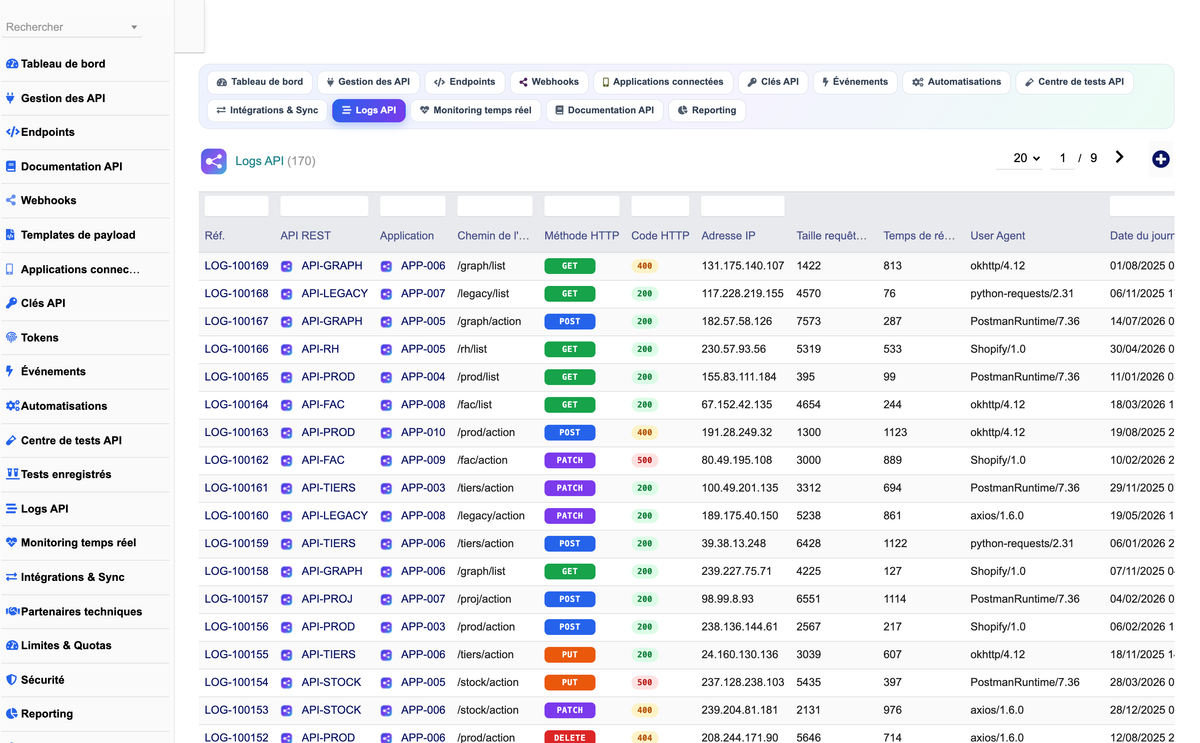
Task: Click the page number field showing 1
Action: coord(1063,158)
